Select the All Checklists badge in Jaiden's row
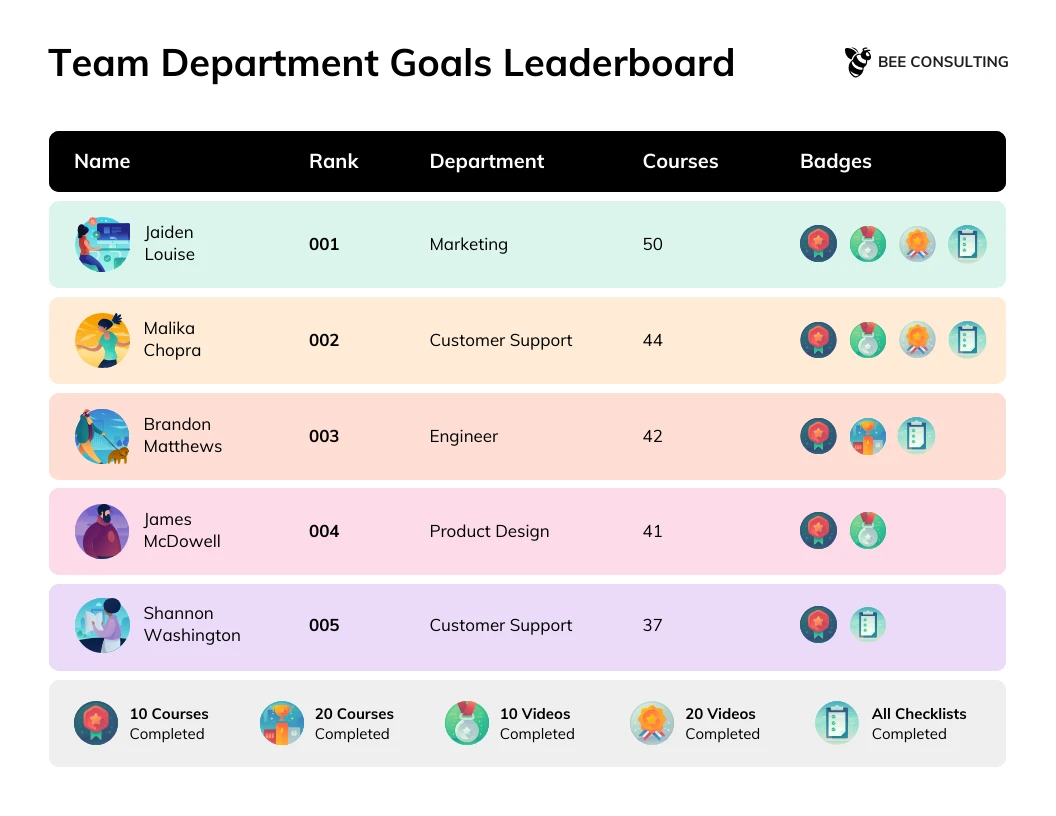 click(967, 243)
